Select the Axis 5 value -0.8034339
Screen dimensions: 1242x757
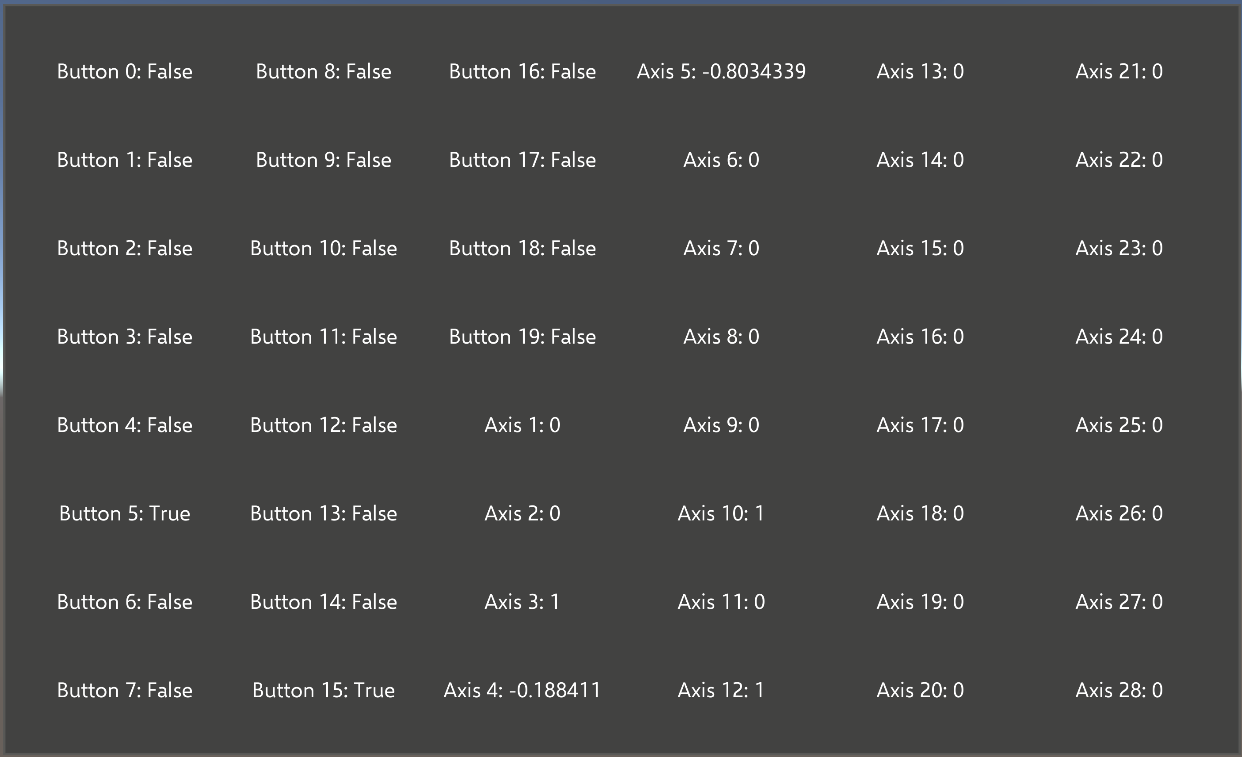click(x=721, y=71)
